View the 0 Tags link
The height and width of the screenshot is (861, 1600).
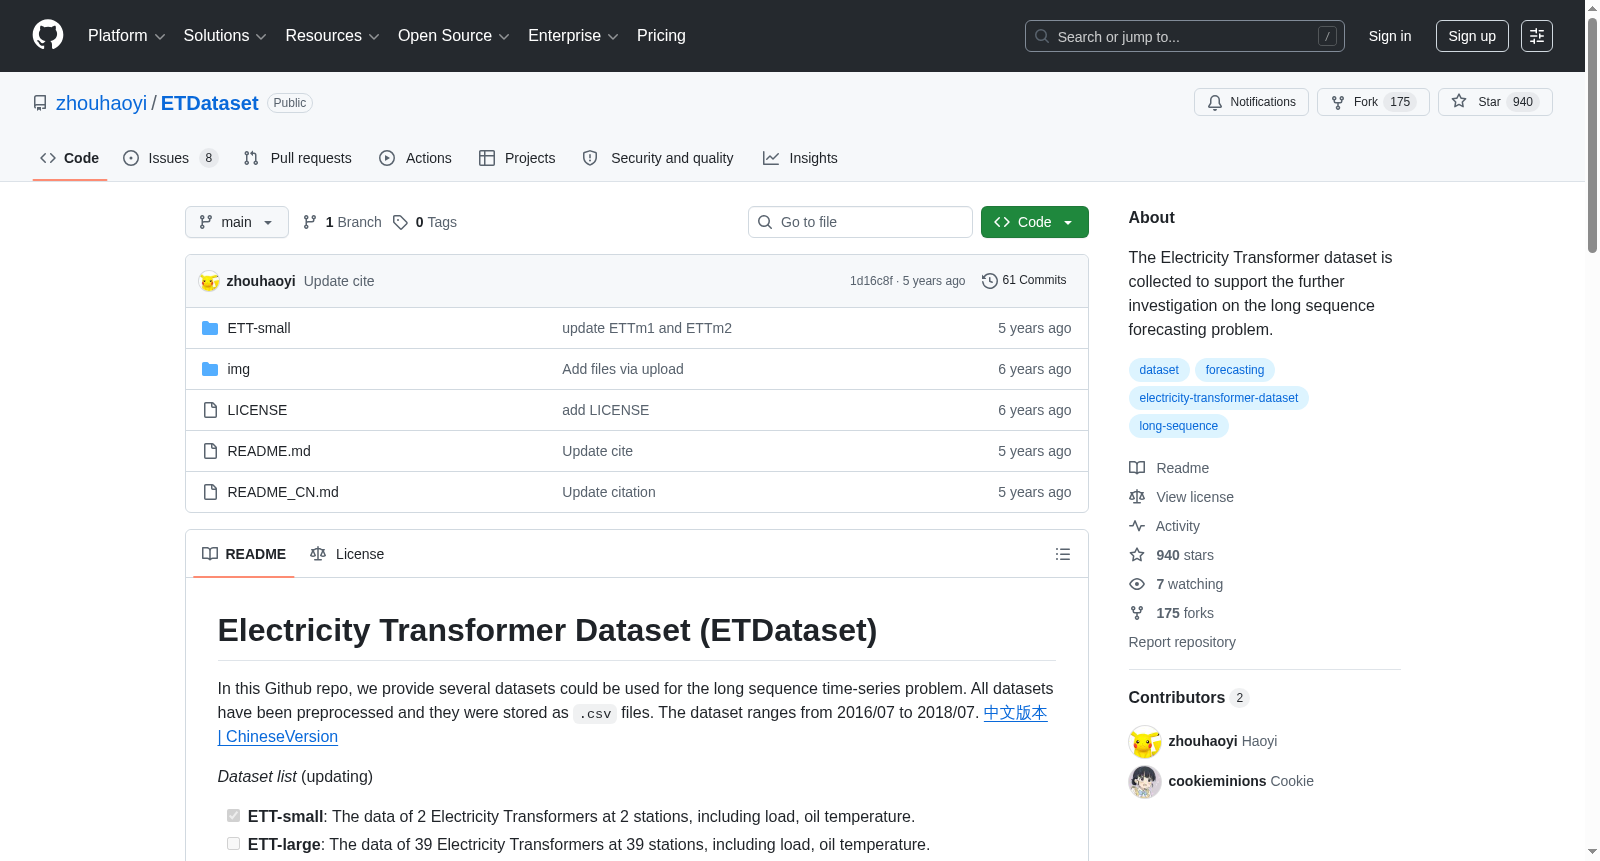point(425,222)
